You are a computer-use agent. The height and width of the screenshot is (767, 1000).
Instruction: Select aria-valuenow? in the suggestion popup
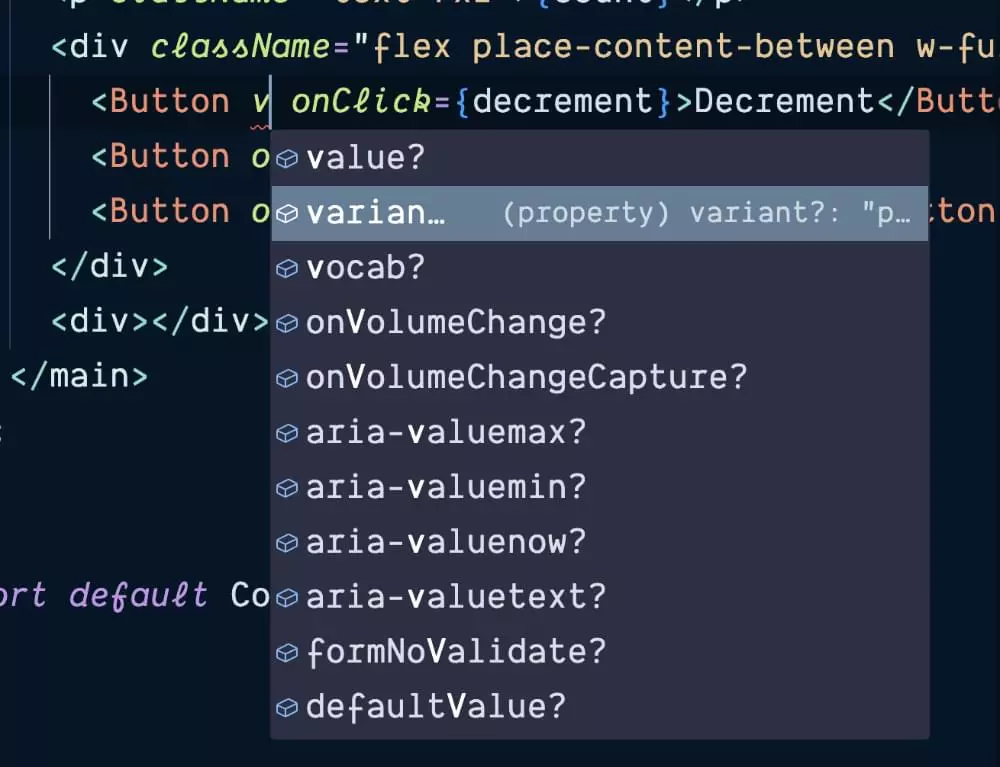click(x=599, y=543)
